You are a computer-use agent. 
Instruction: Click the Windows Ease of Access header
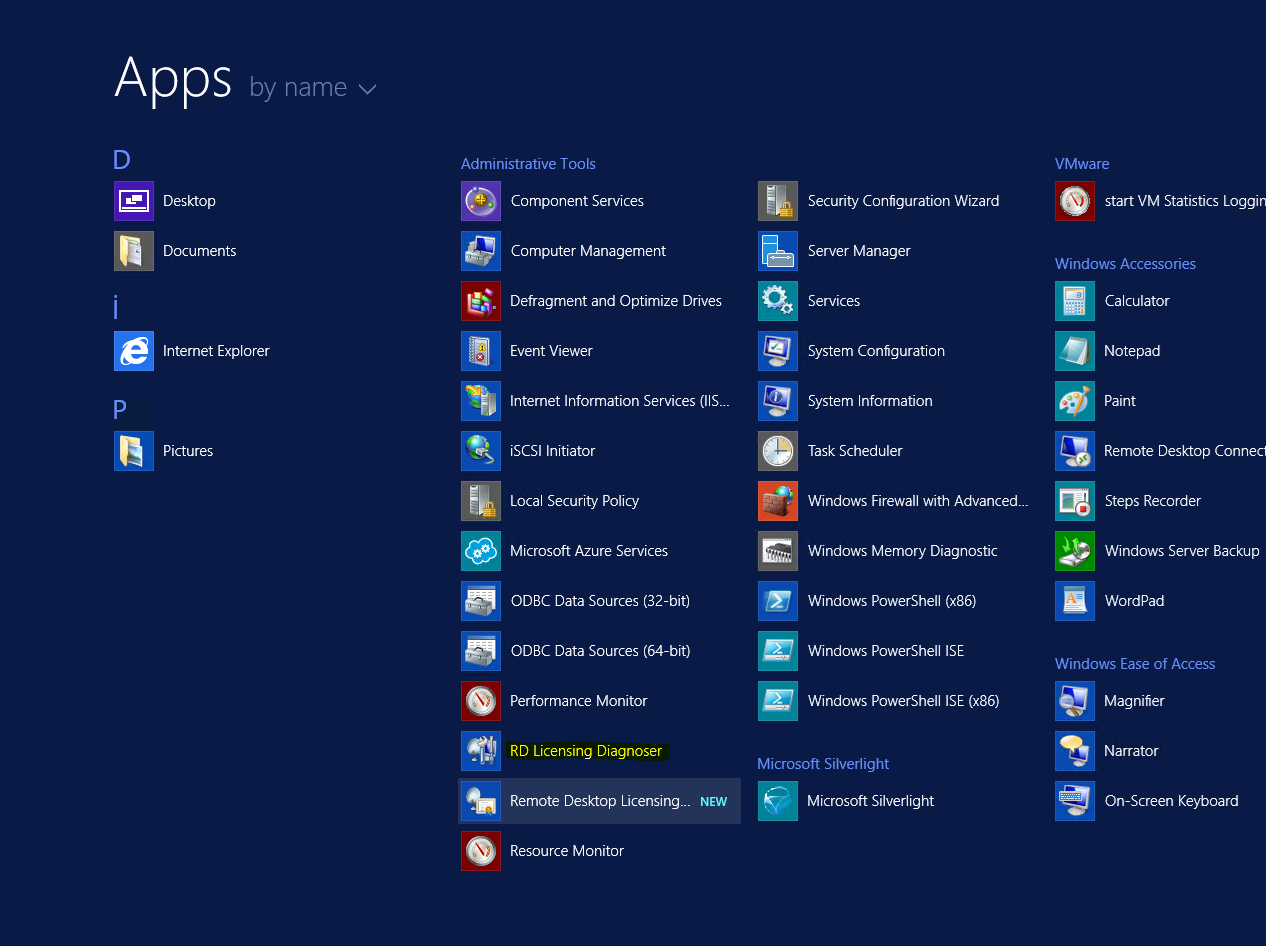click(x=1134, y=664)
